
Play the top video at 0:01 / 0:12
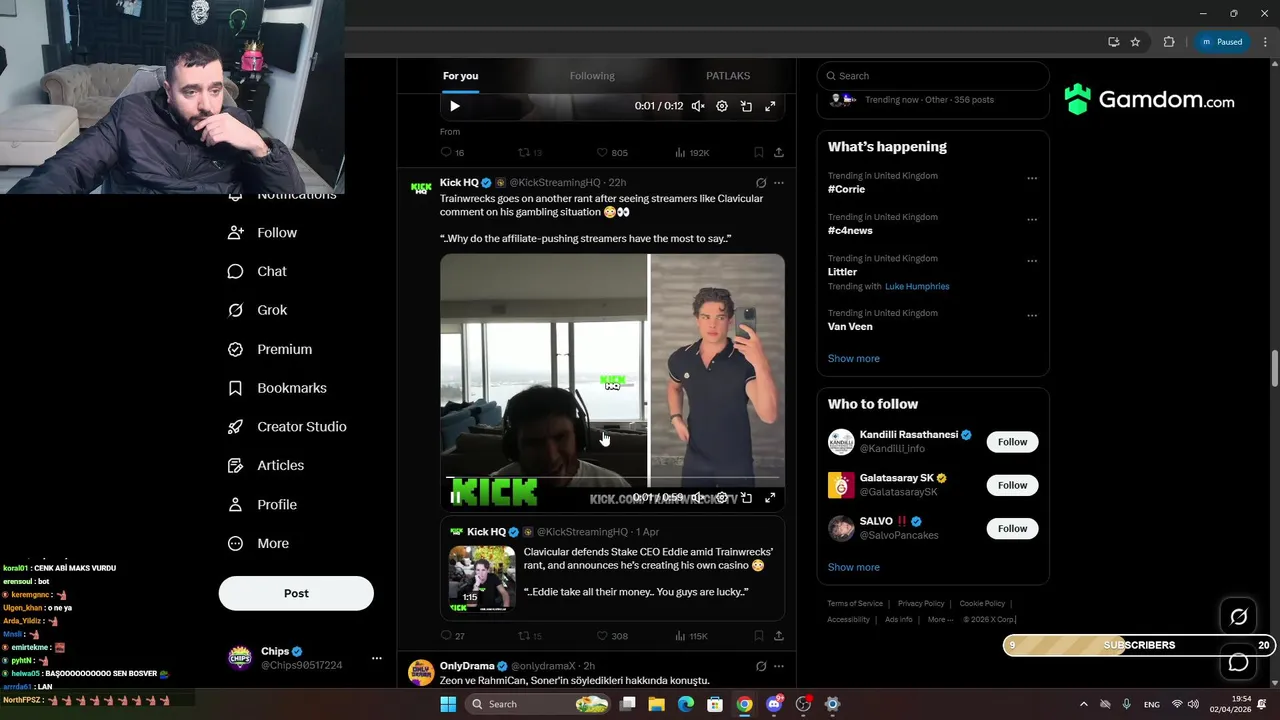click(455, 106)
